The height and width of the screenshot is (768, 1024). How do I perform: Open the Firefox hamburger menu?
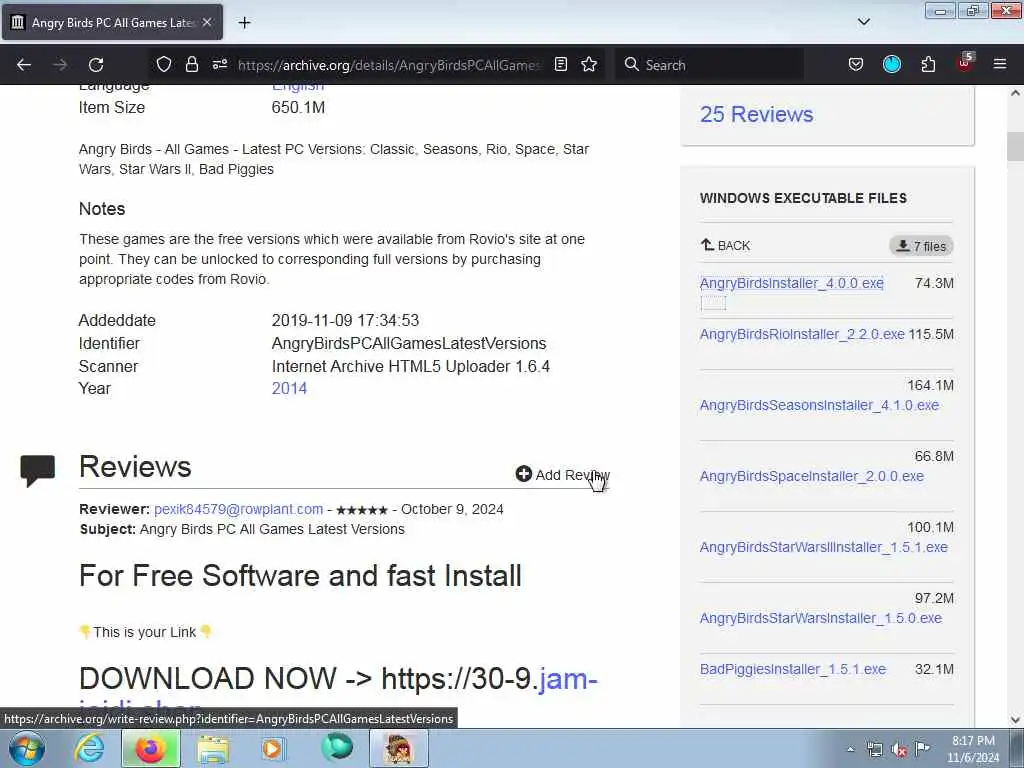[x=1000, y=64]
